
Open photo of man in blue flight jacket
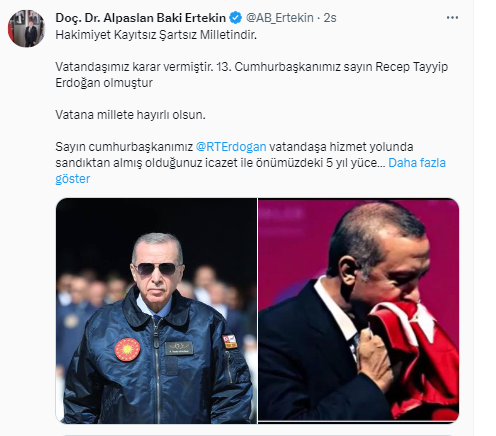tap(156, 311)
